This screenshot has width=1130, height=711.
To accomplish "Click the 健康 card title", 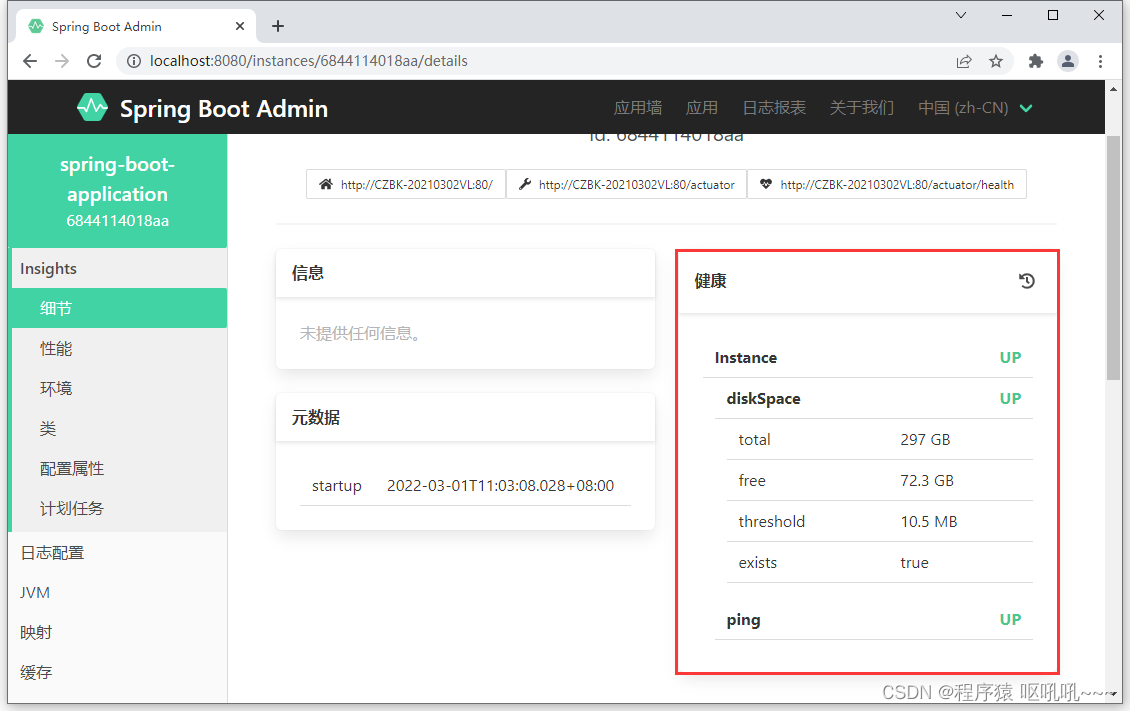I will point(710,281).
